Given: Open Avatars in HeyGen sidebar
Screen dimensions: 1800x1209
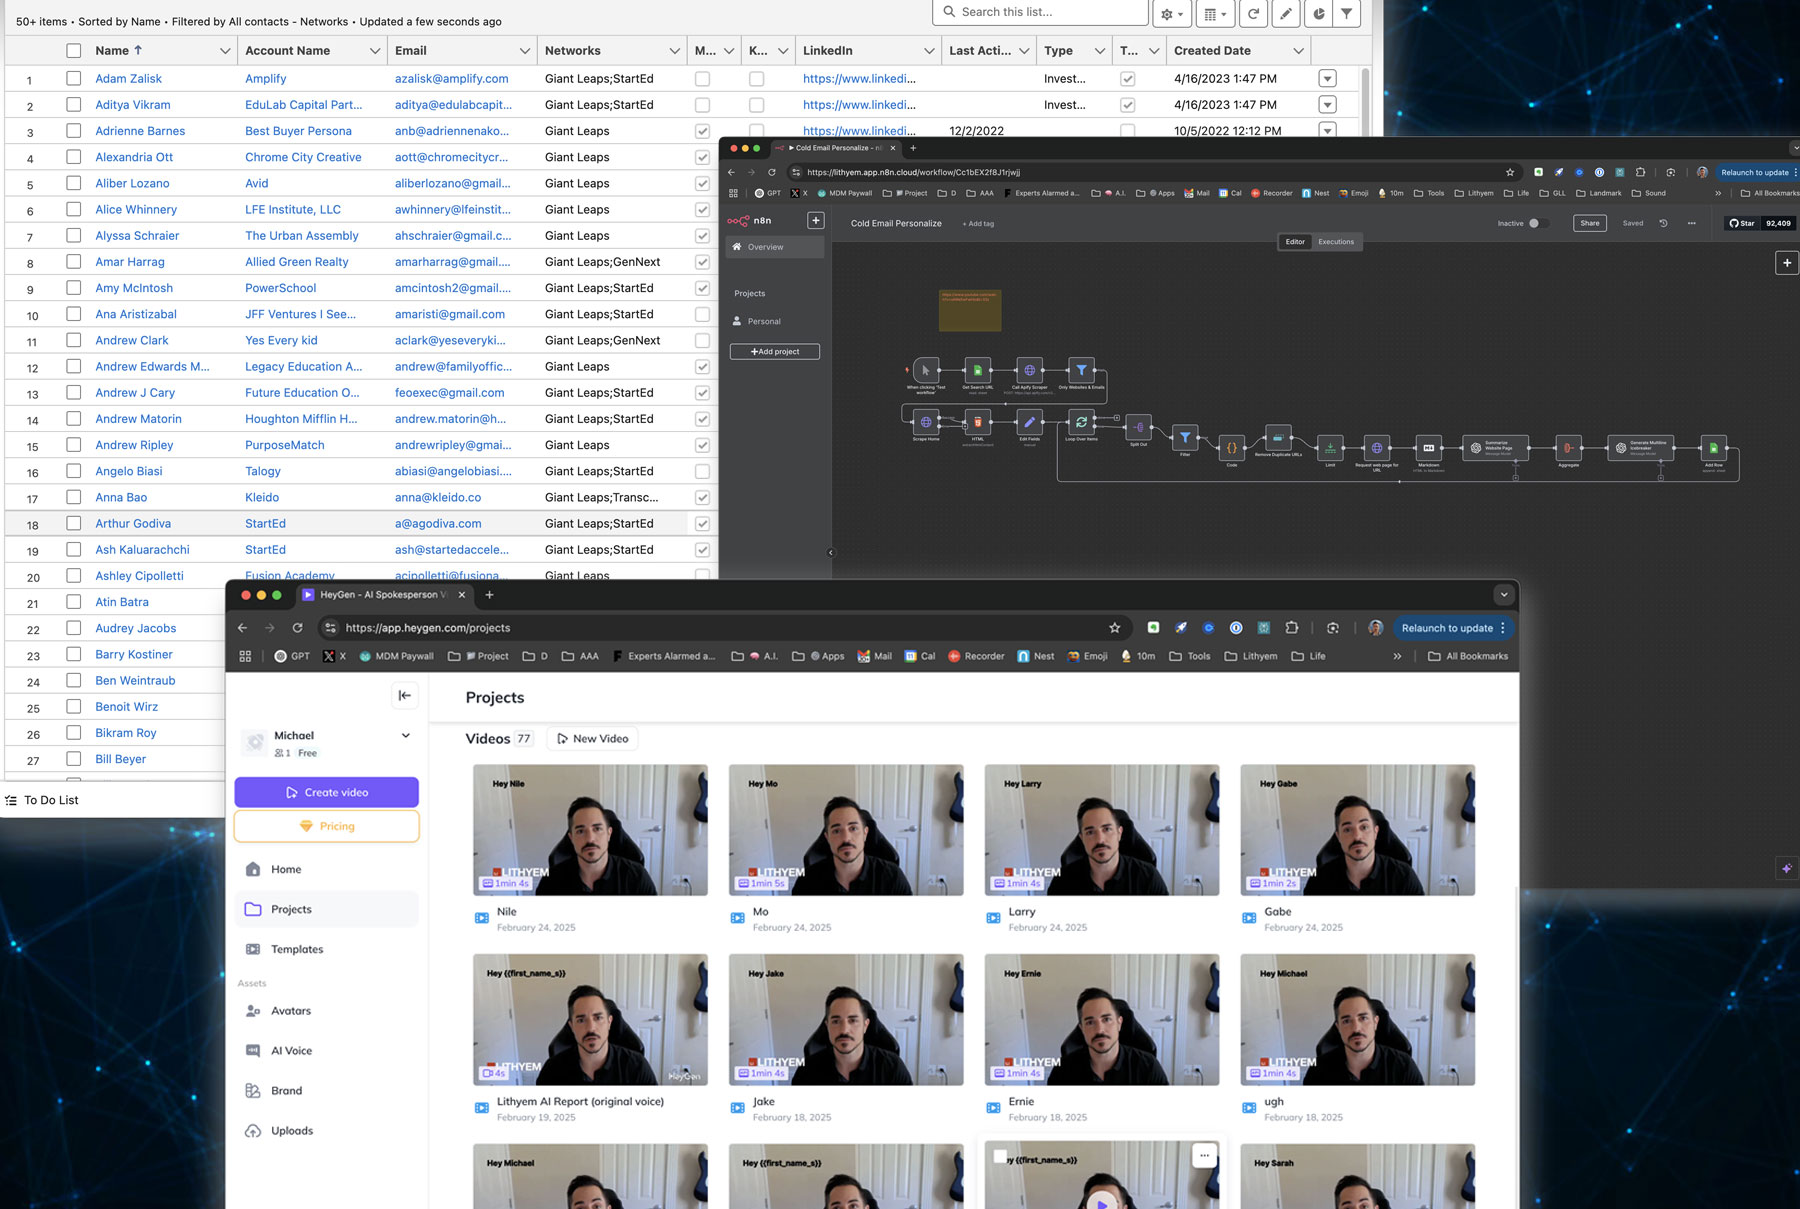Looking at the screenshot, I should click(x=290, y=1011).
